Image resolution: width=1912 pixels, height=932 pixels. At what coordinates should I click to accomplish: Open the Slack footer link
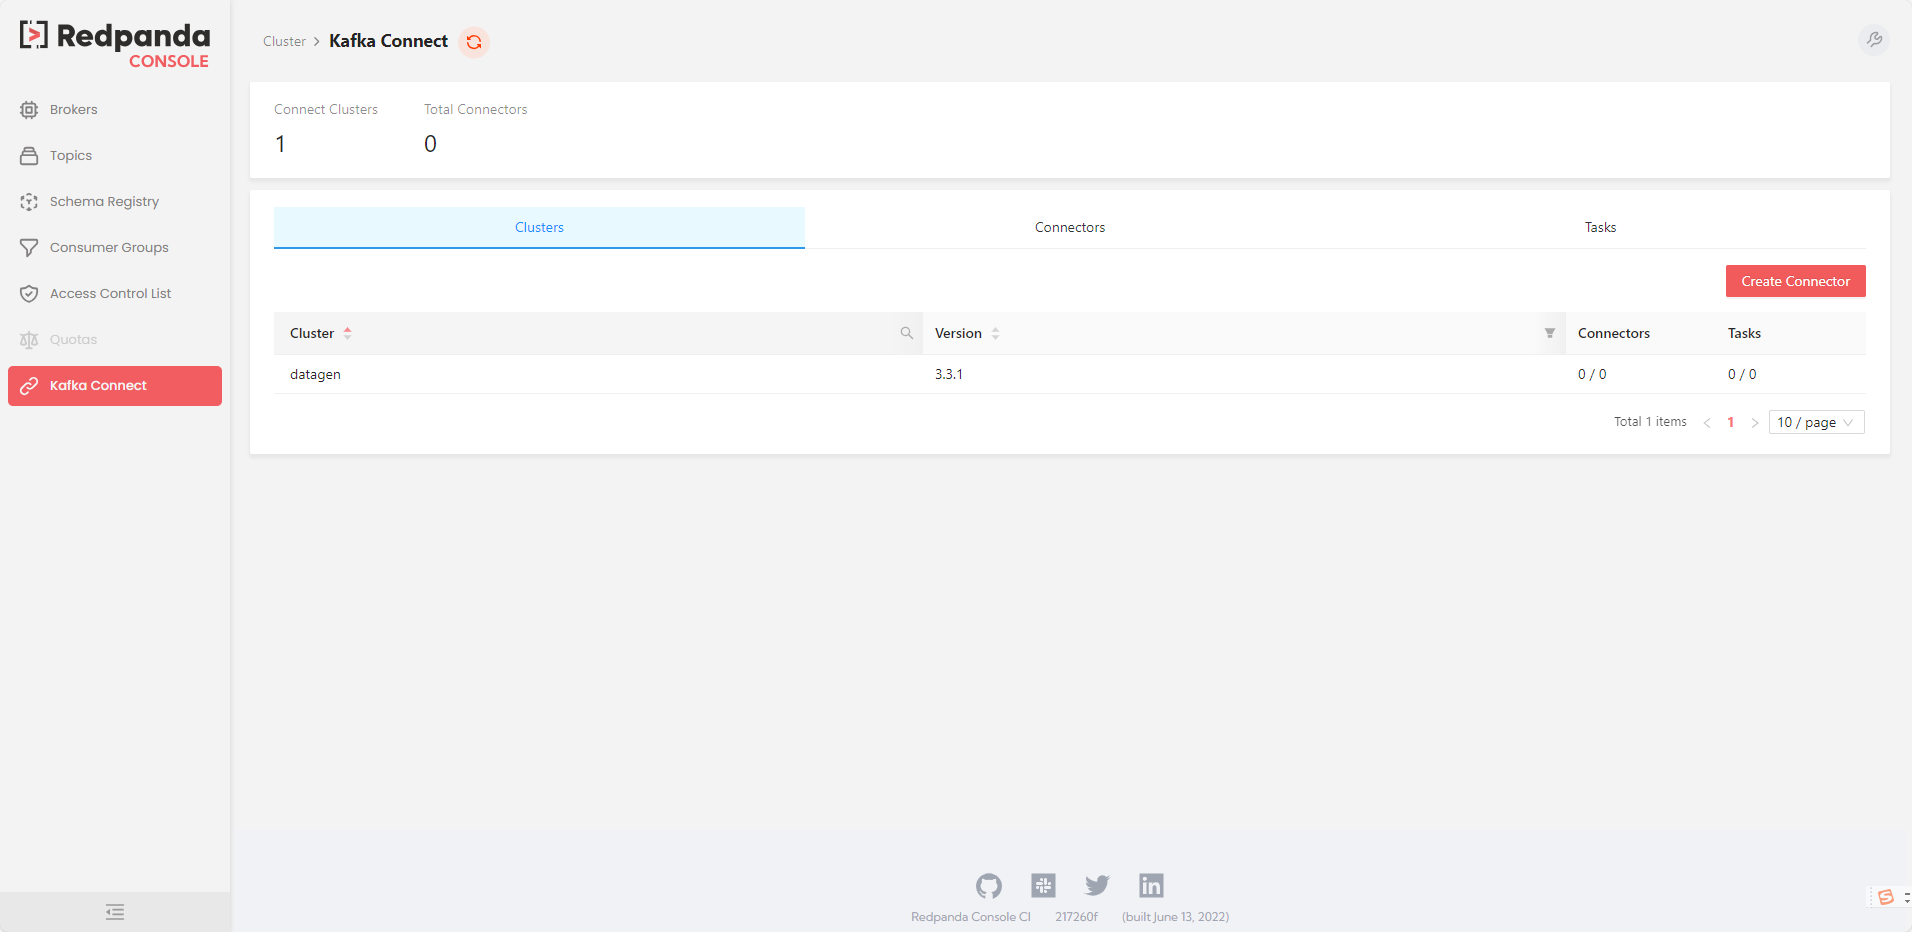pos(1043,885)
